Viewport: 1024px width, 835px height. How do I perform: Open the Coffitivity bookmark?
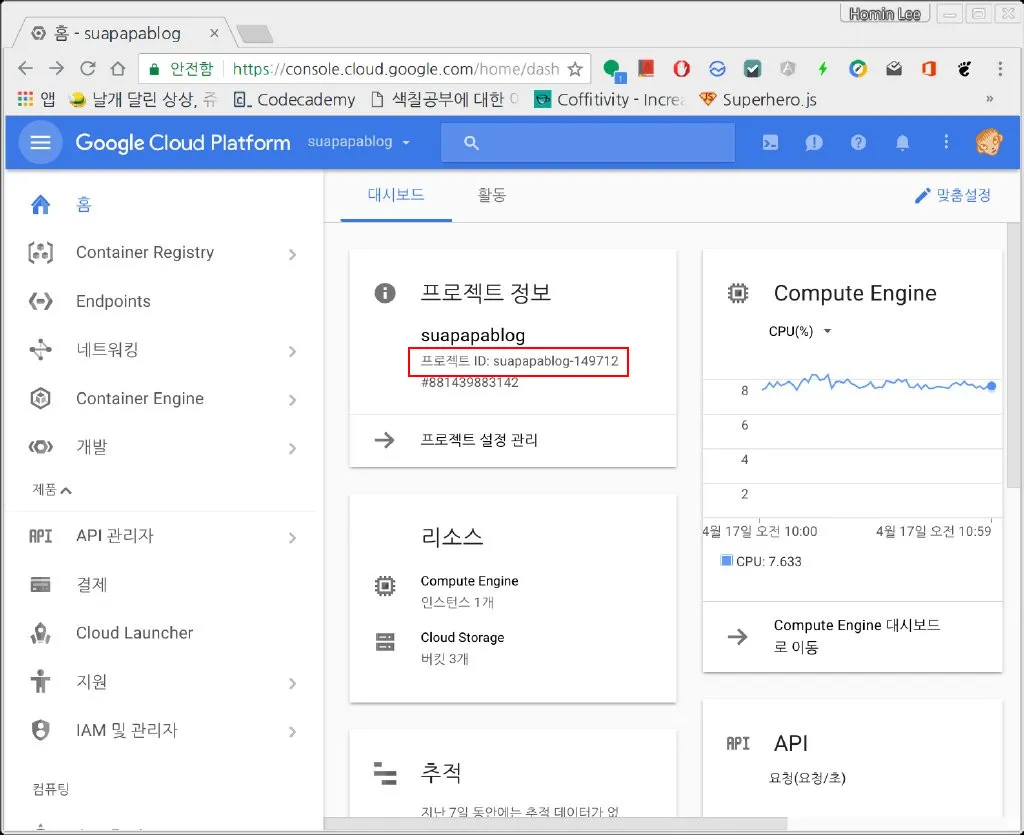[x=610, y=99]
